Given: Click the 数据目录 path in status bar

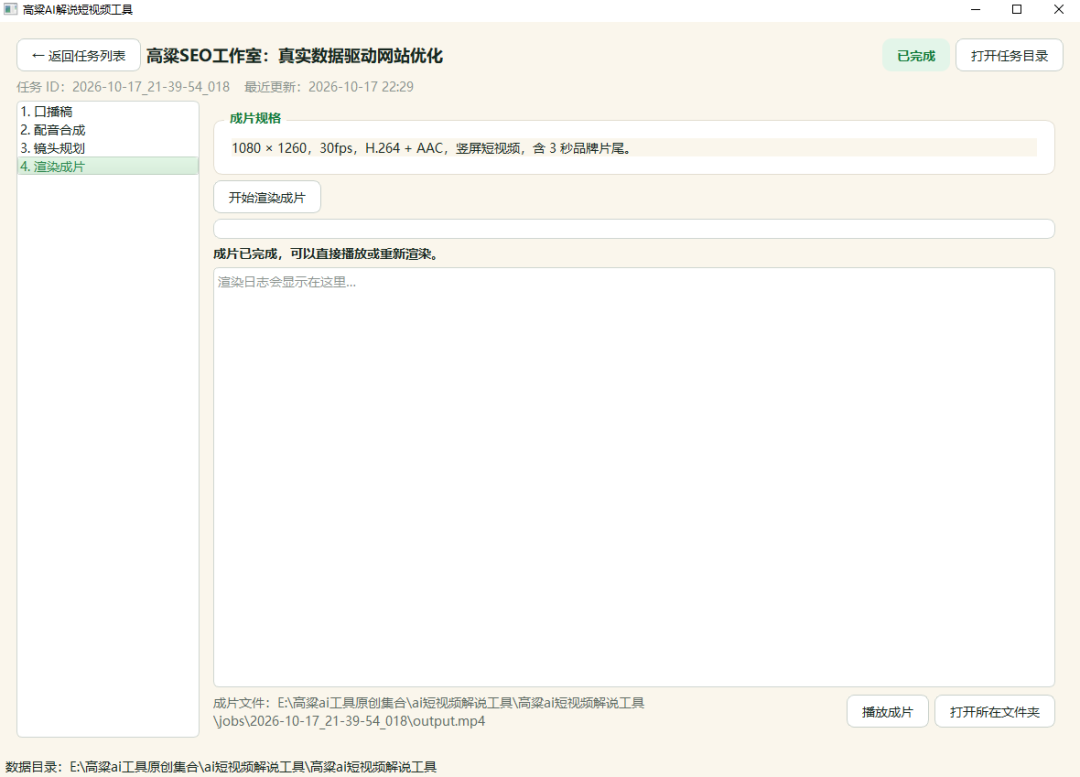Looking at the screenshot, I should coord(220,767).
